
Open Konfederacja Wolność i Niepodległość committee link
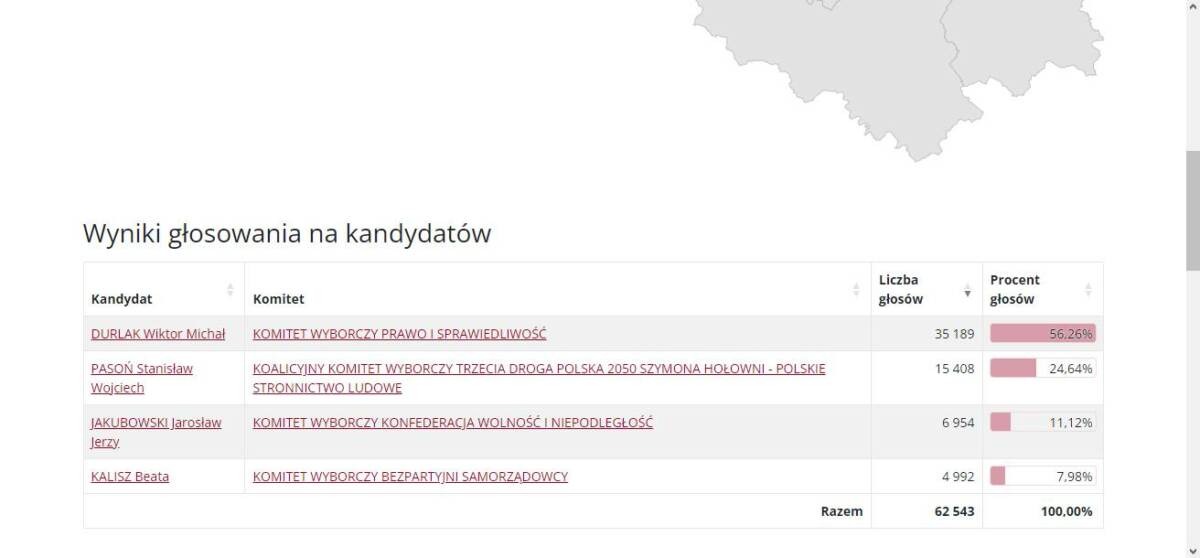pyautogui.click(x=453, y=423)
